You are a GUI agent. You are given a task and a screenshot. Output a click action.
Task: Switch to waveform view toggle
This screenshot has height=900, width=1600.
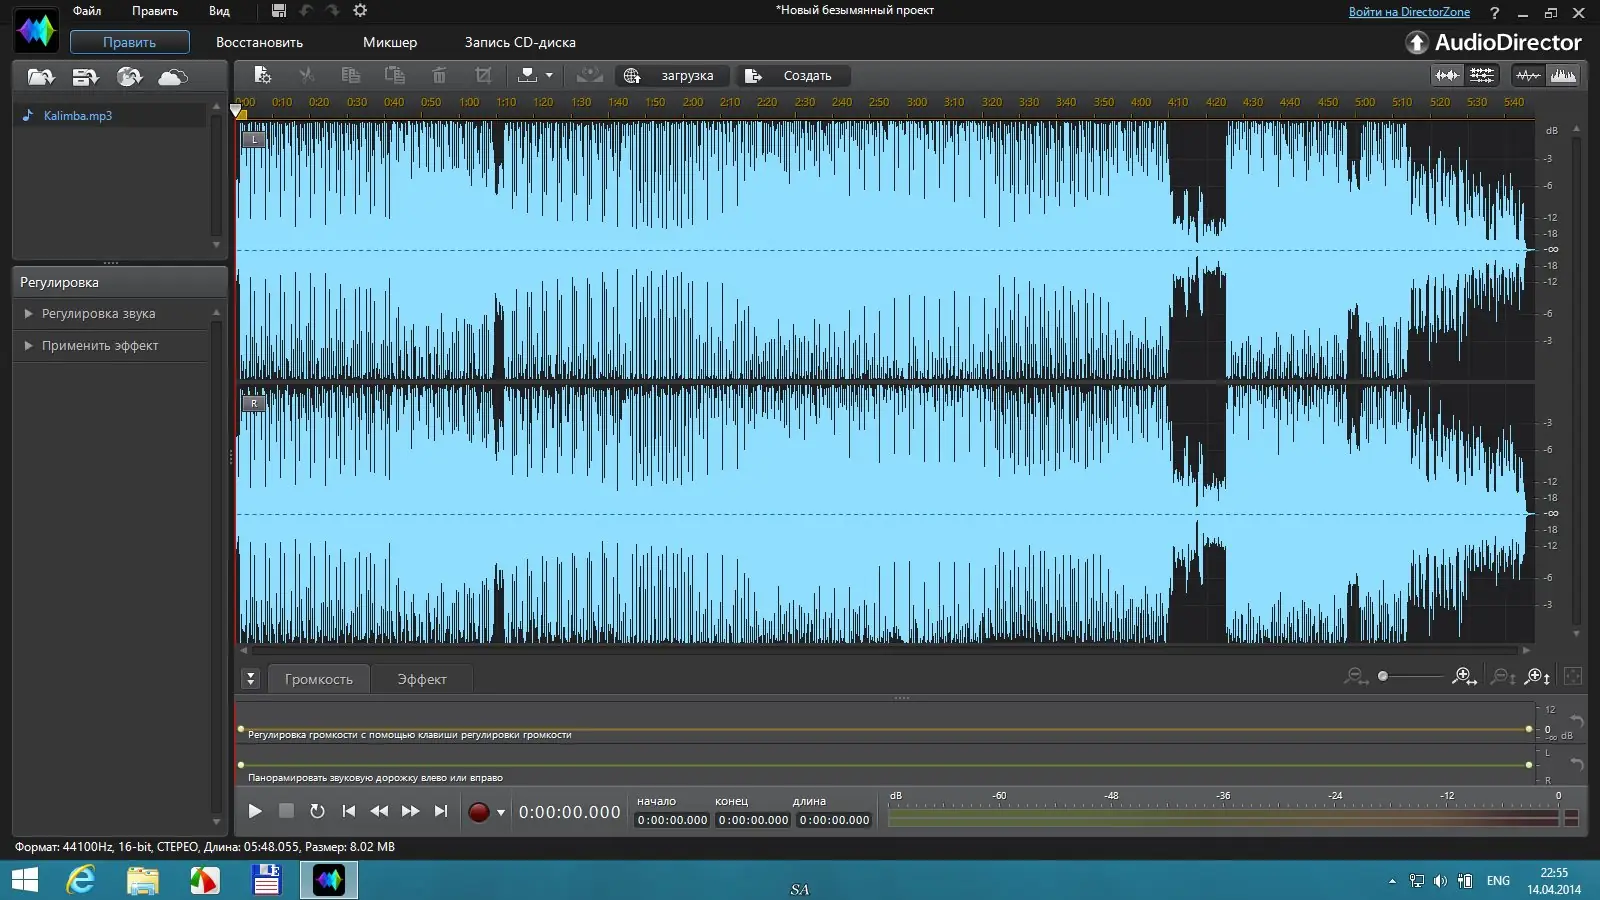tap(1528, 76)
